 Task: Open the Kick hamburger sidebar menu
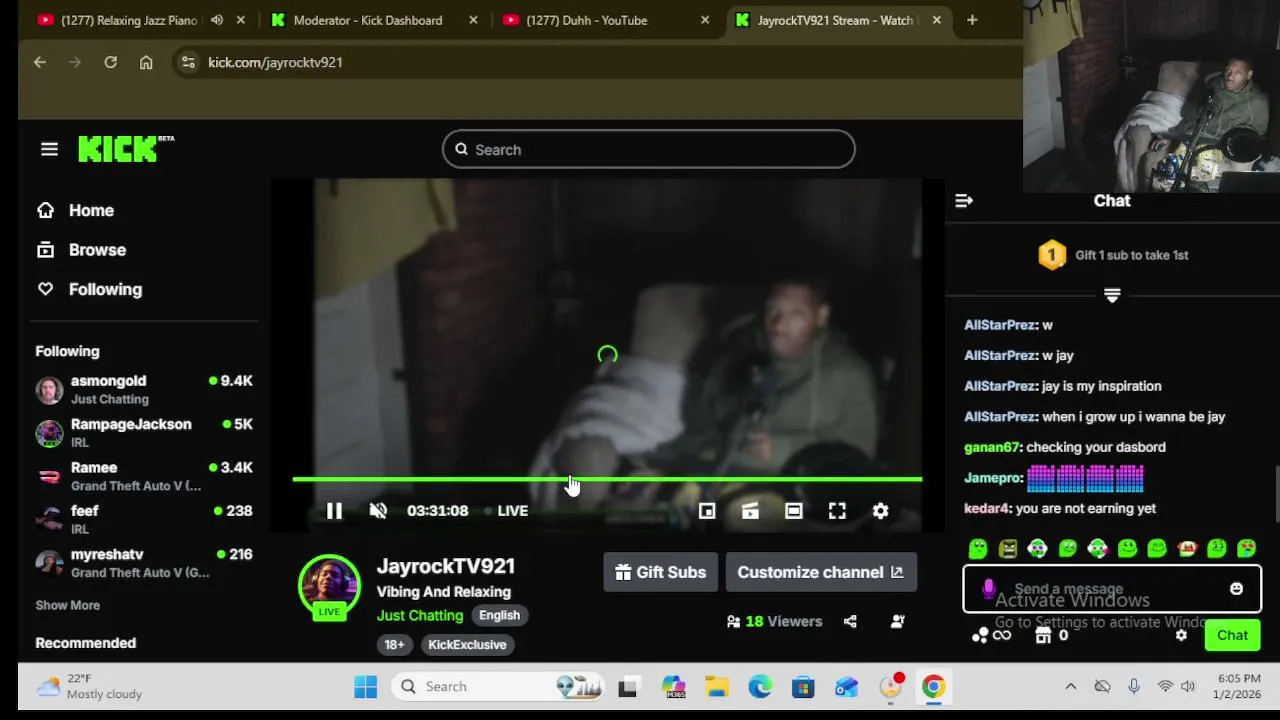(x=49, y=149)
